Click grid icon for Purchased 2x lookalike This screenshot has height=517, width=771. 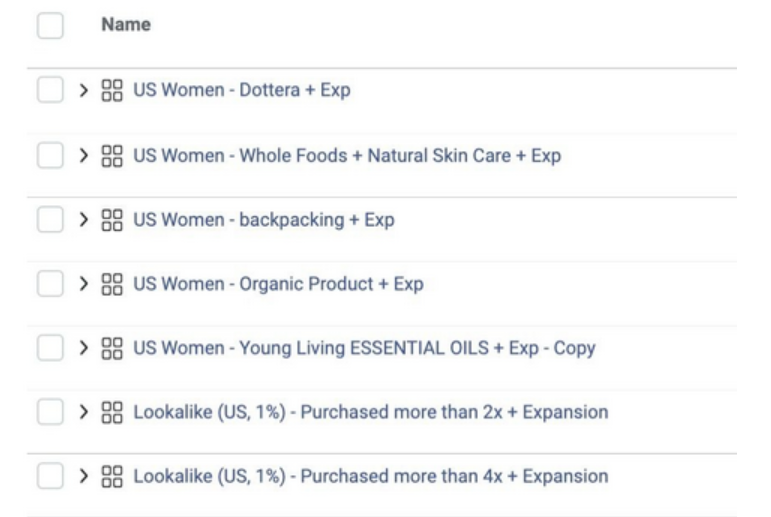point(112,412)
